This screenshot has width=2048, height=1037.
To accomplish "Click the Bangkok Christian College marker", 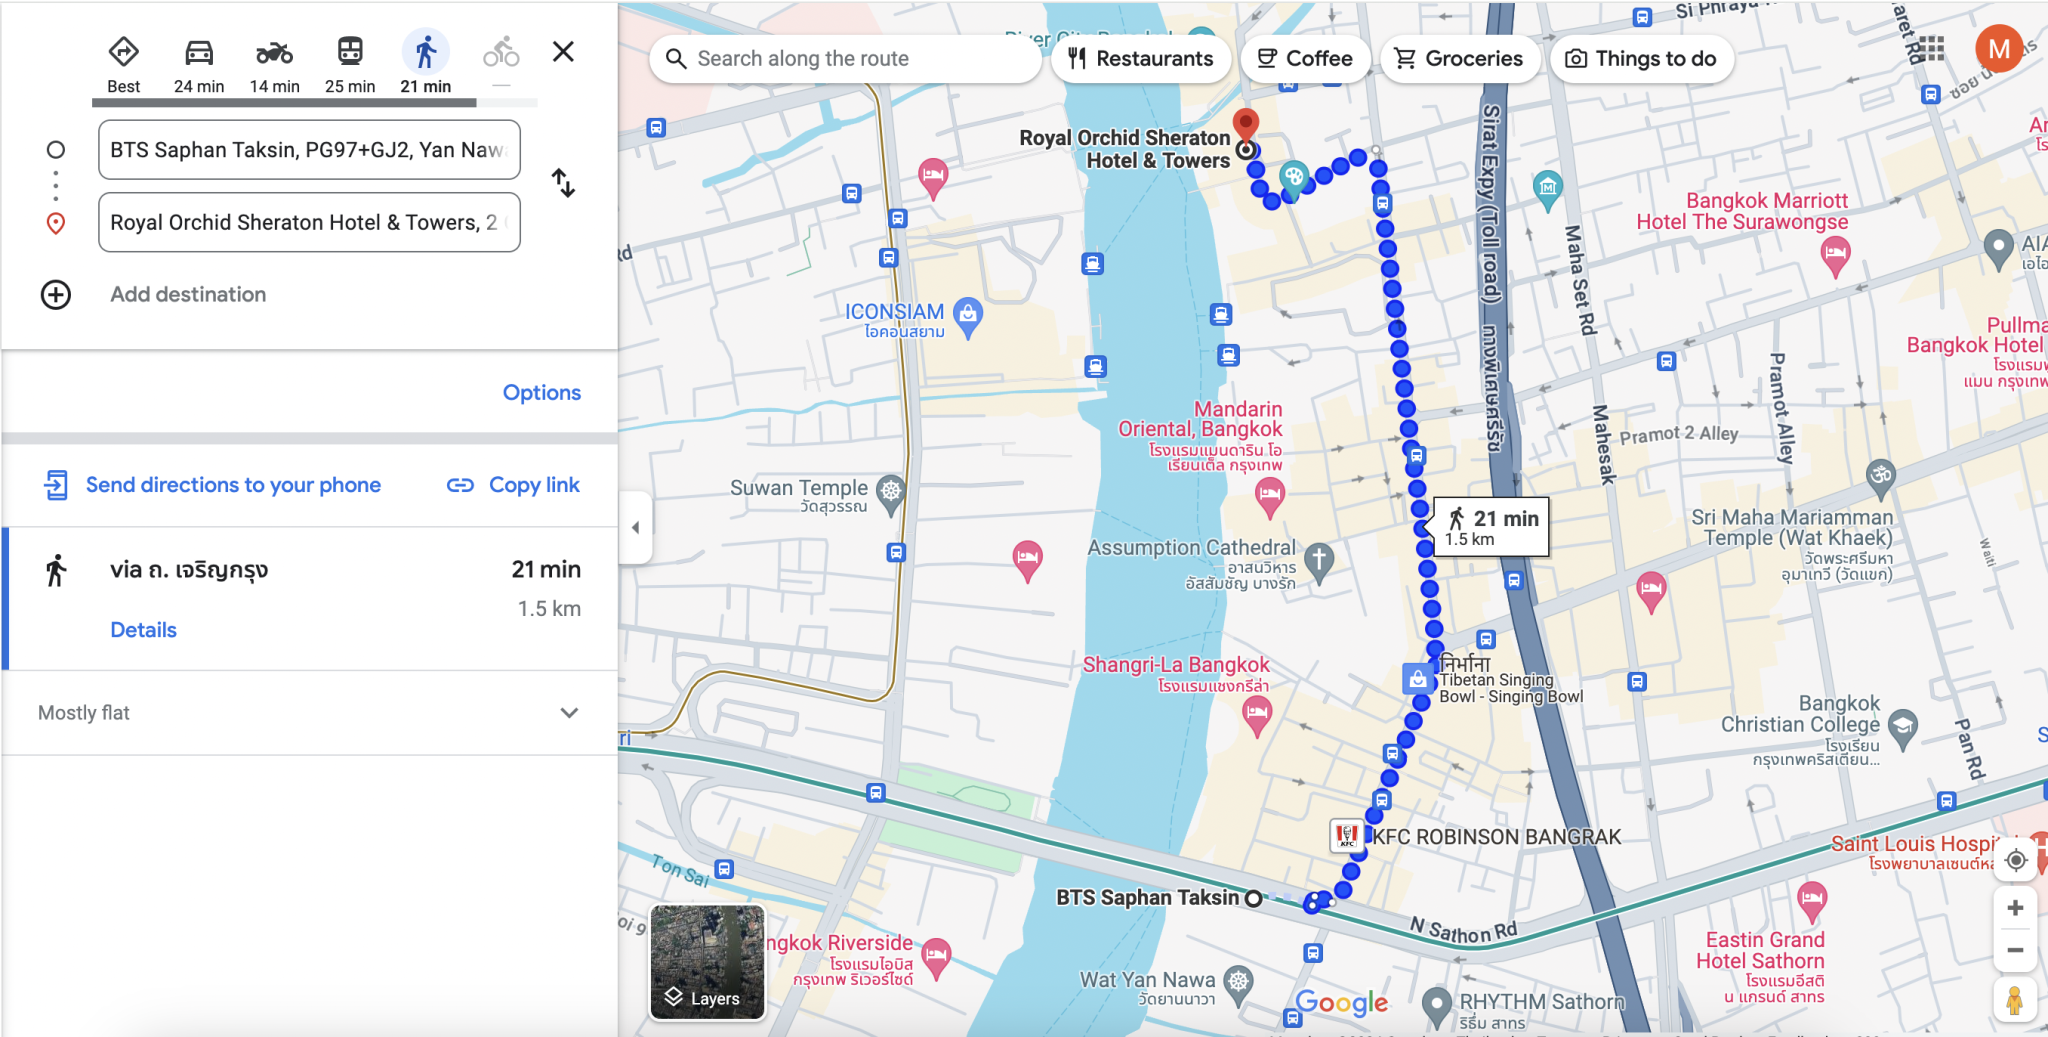I will 1903,727.
